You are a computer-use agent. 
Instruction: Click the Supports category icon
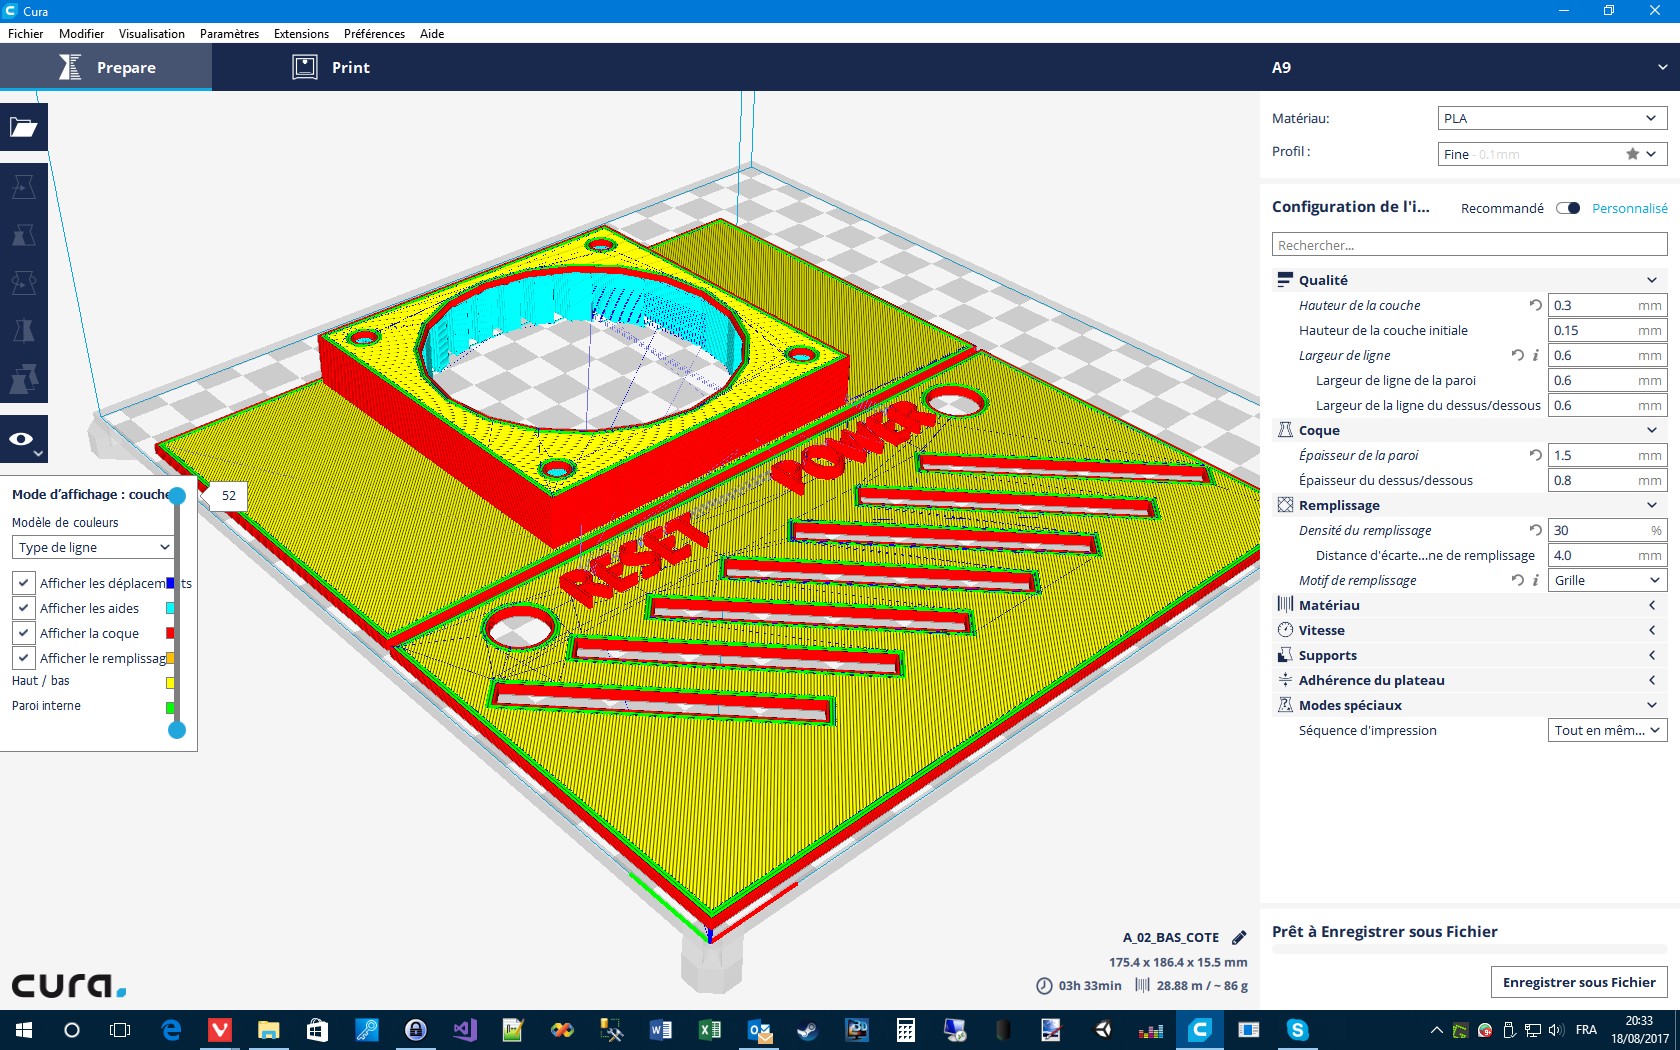(x=1285, y=655)
